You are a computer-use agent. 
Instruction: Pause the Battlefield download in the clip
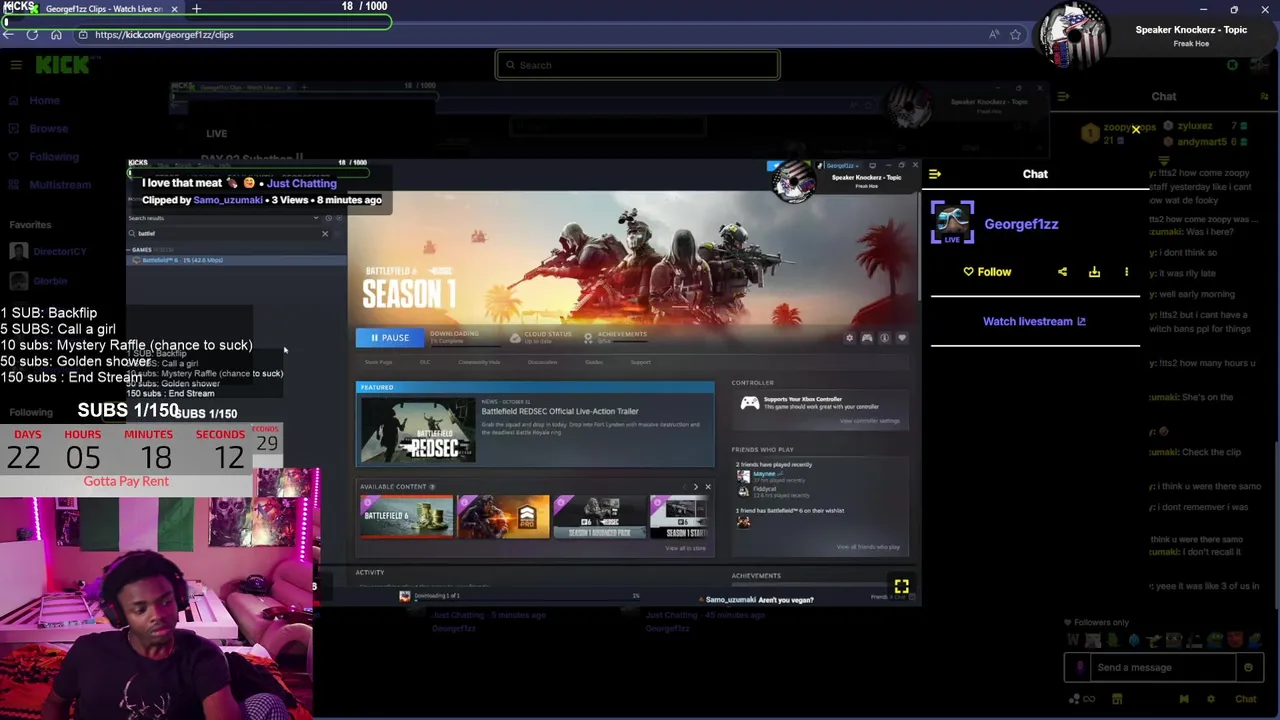389,338
